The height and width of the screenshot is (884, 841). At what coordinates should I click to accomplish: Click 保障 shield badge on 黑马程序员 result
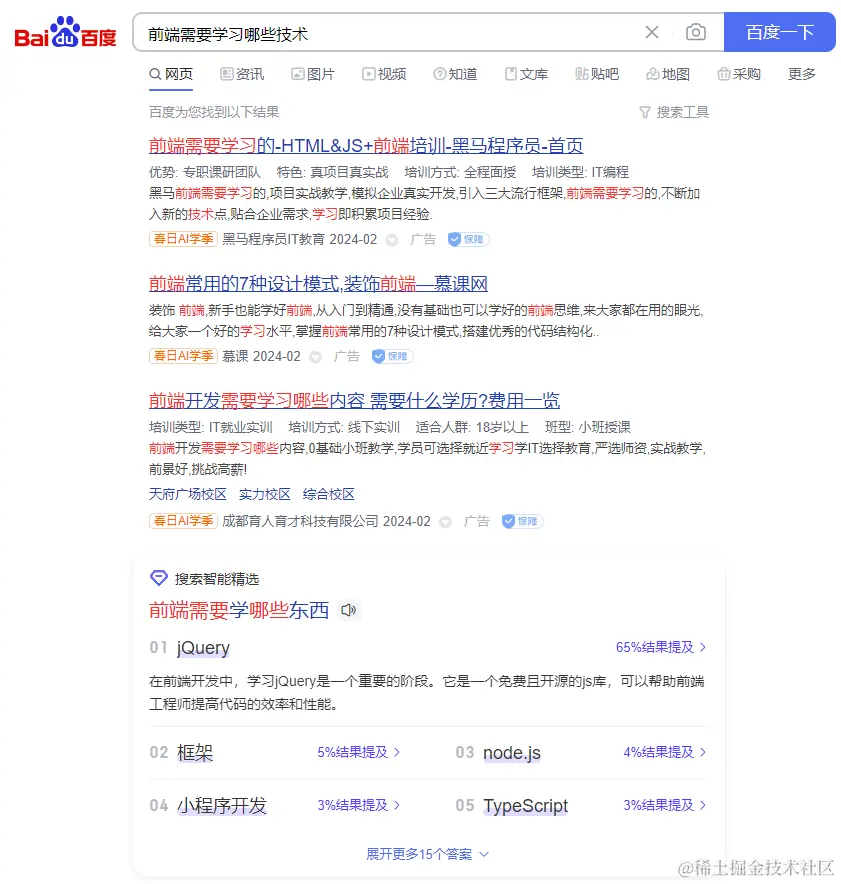(x=468, y=240)
